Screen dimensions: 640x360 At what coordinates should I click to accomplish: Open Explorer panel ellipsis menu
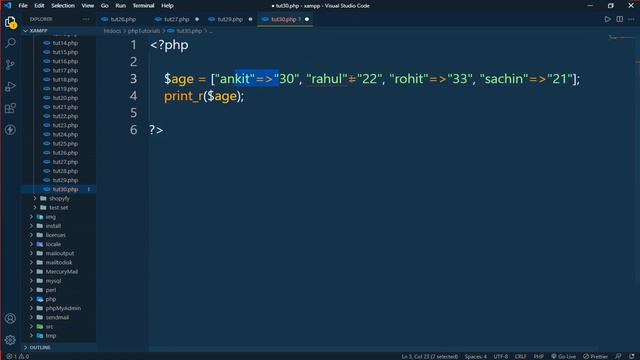[x=86, y=19]
